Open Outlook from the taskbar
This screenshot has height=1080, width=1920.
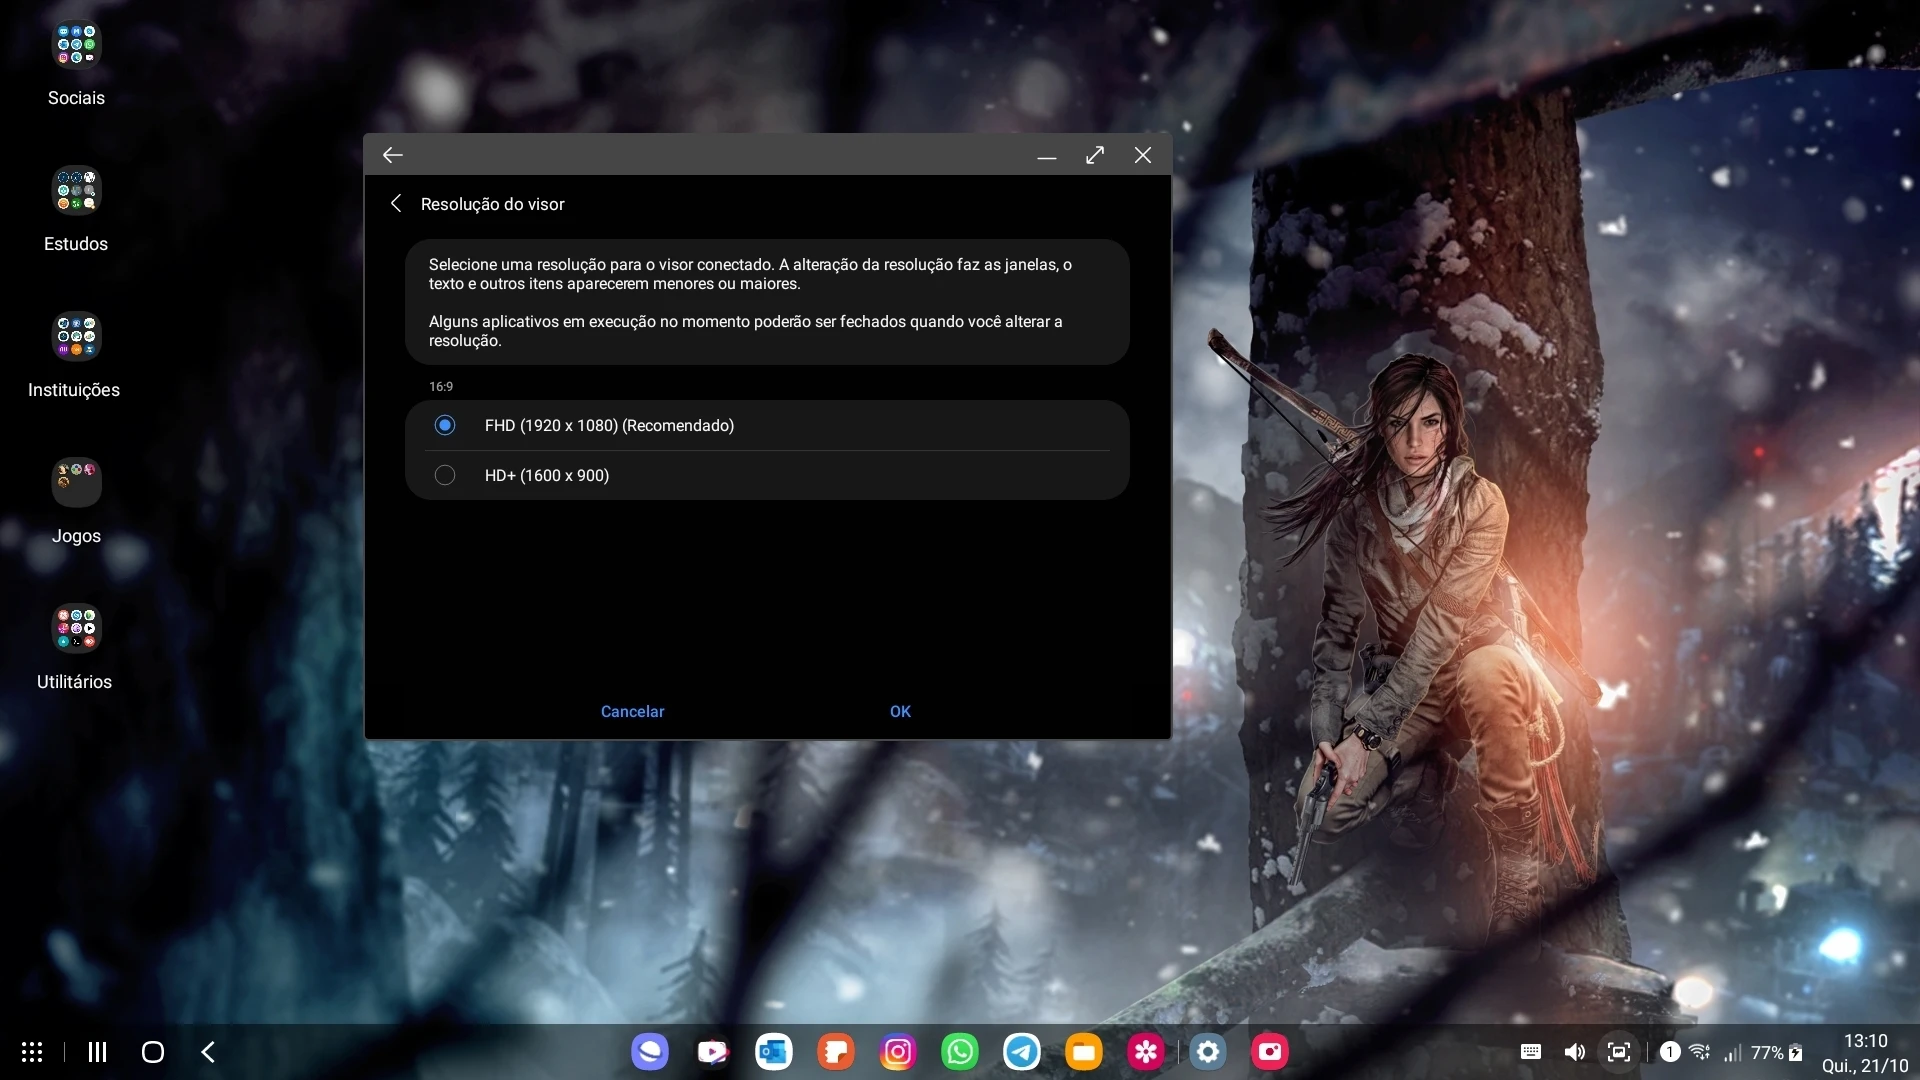pos(774,1052)
